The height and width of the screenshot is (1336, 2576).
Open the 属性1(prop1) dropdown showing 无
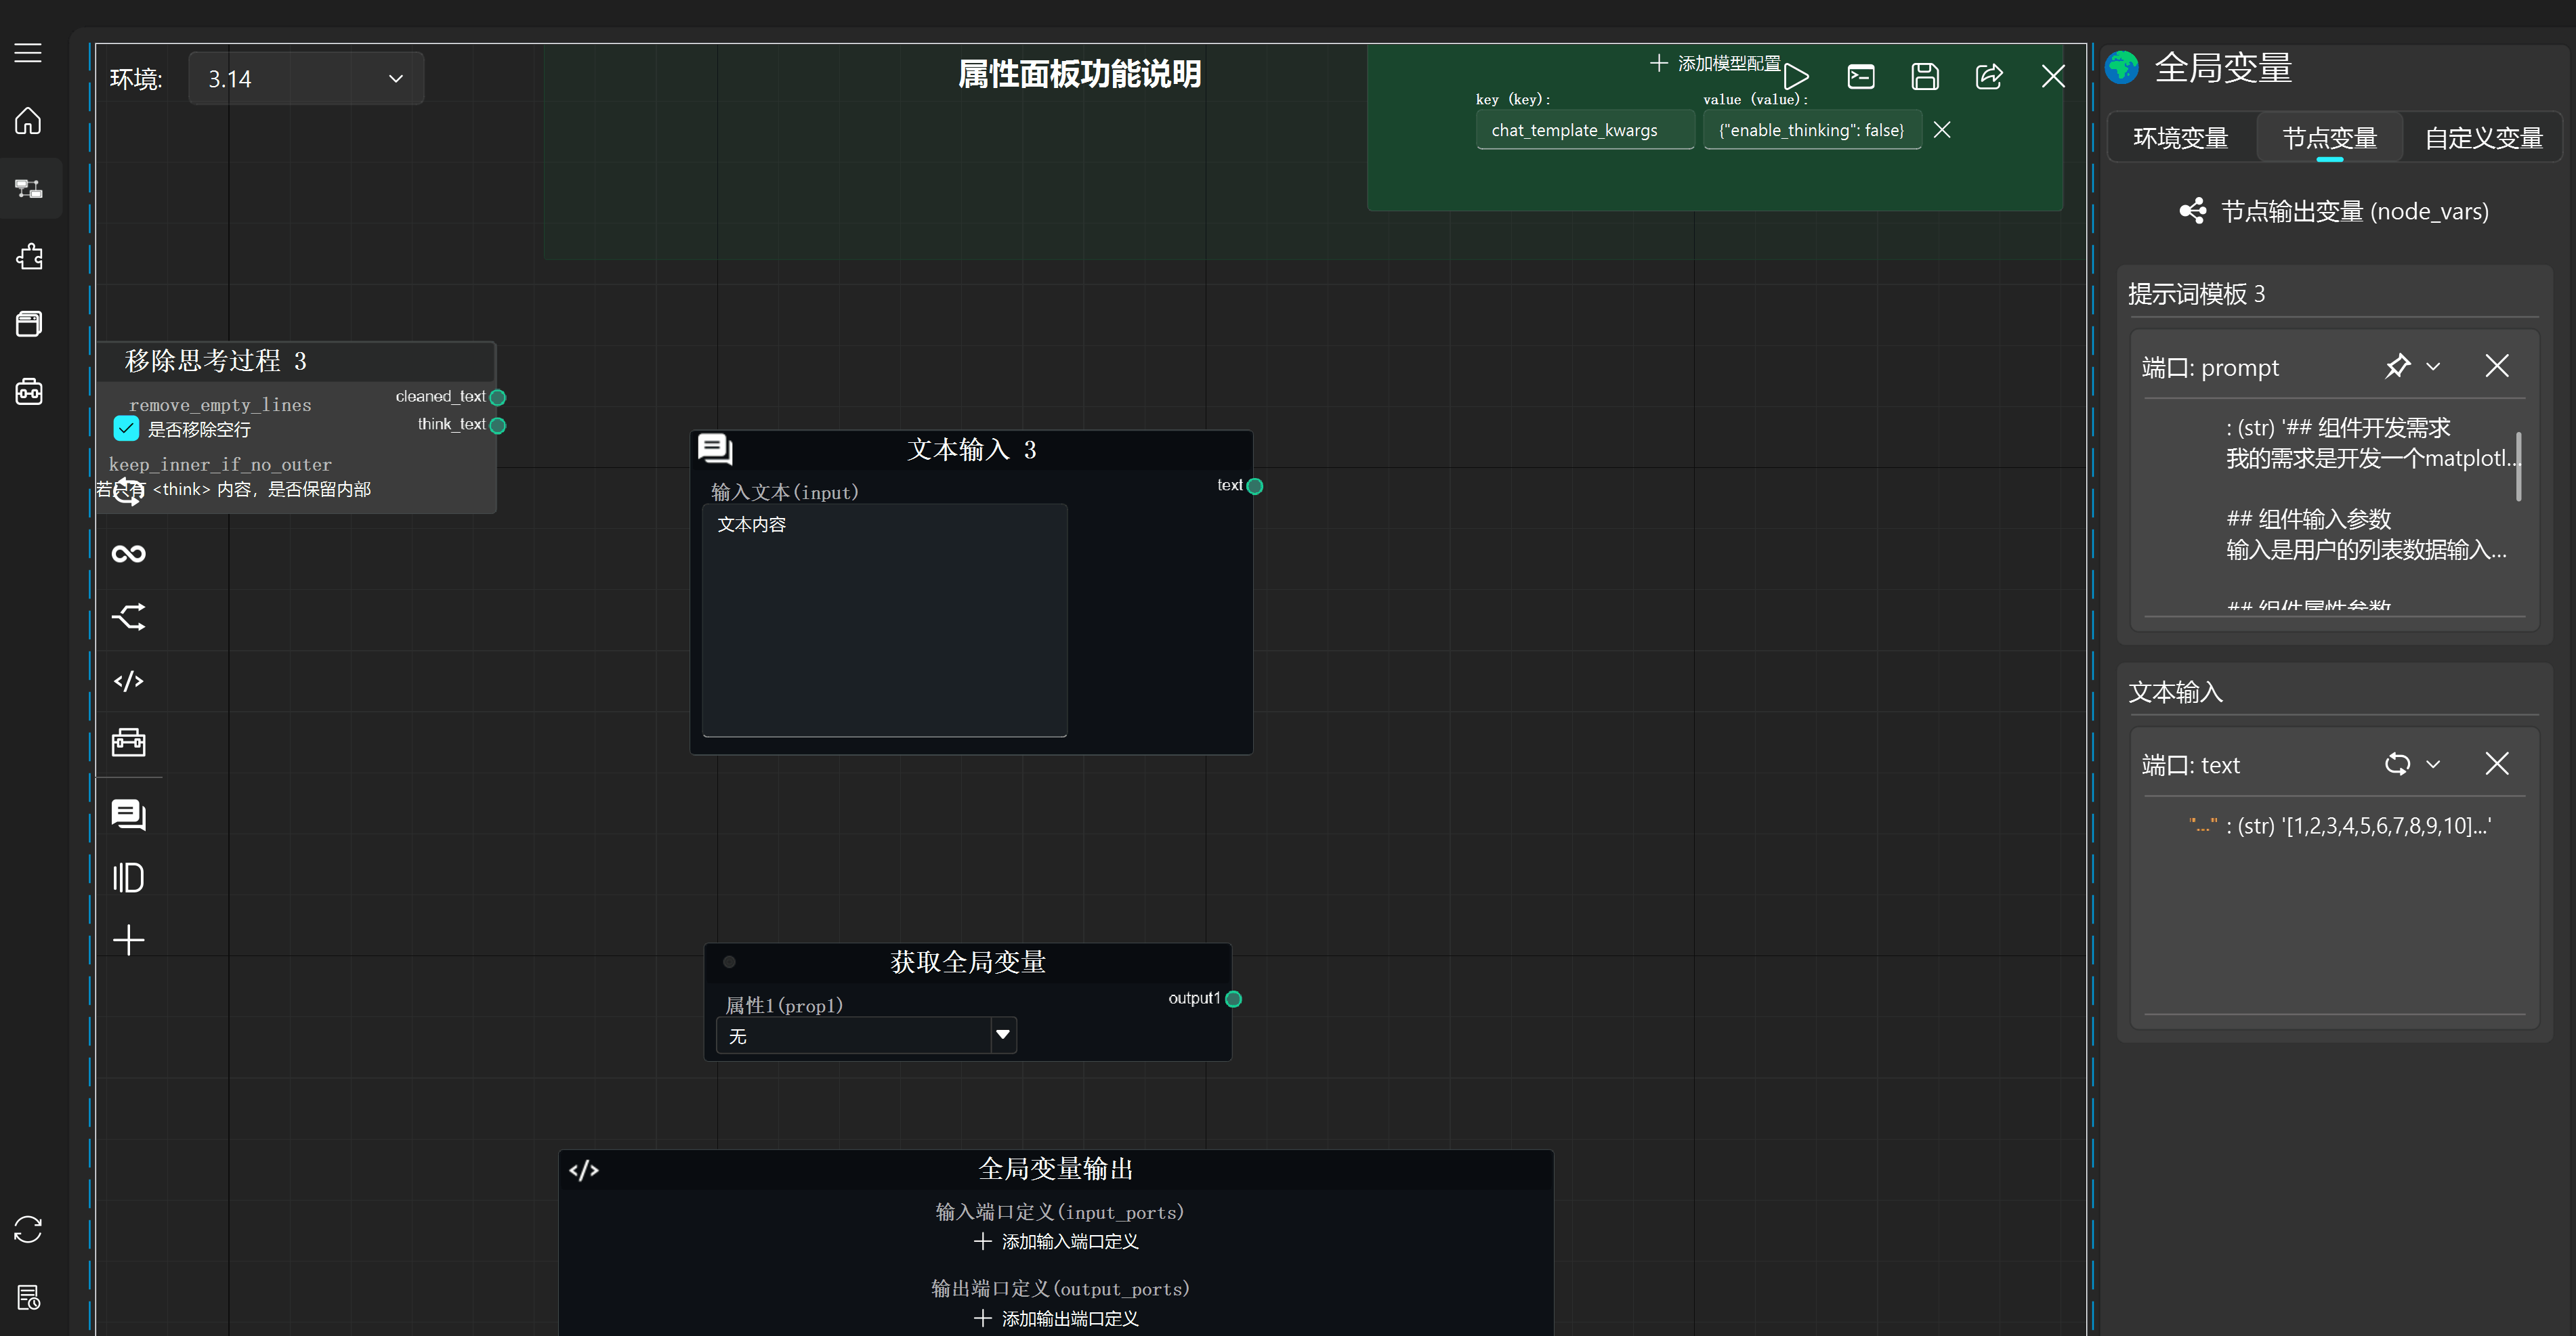866,1035
